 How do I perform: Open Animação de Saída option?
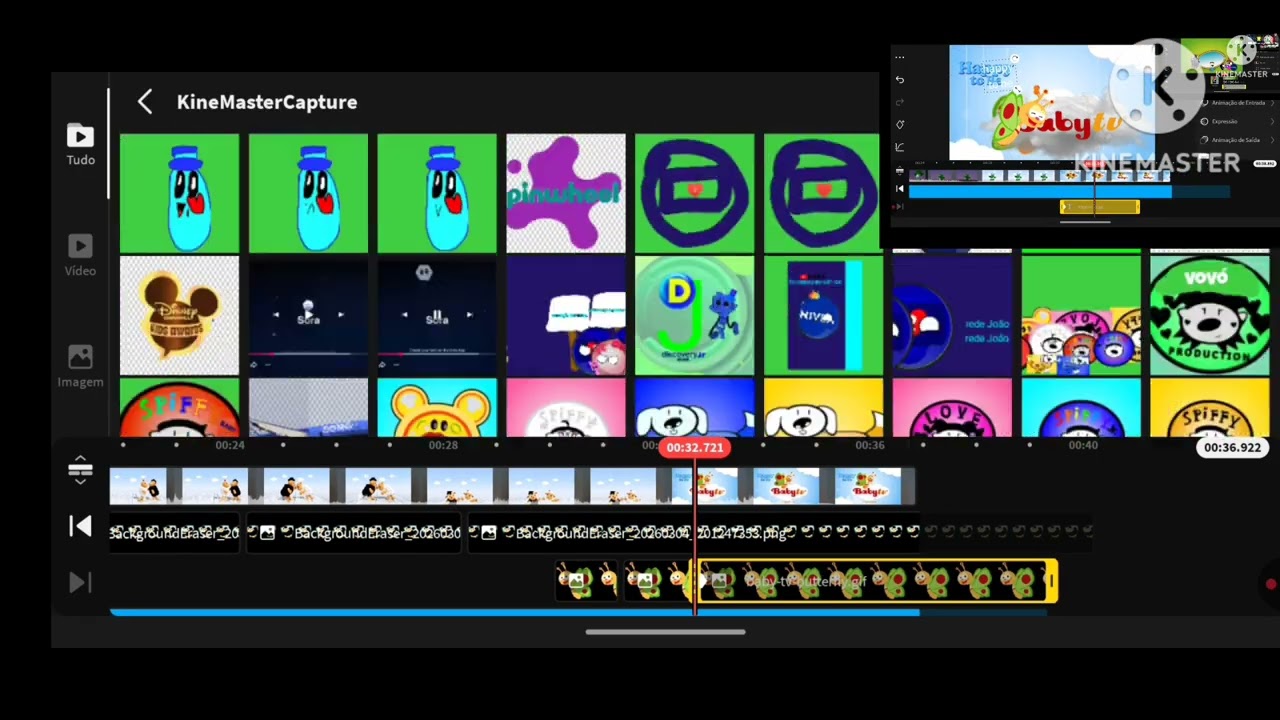(x=1238, y=140)
